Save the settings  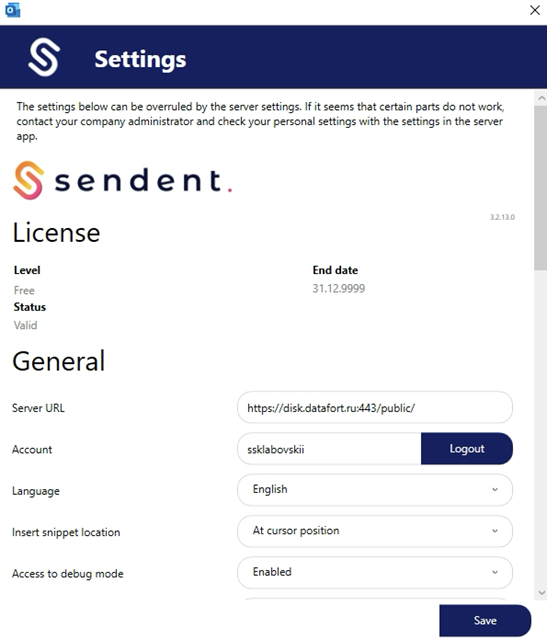tap(485, 620)
